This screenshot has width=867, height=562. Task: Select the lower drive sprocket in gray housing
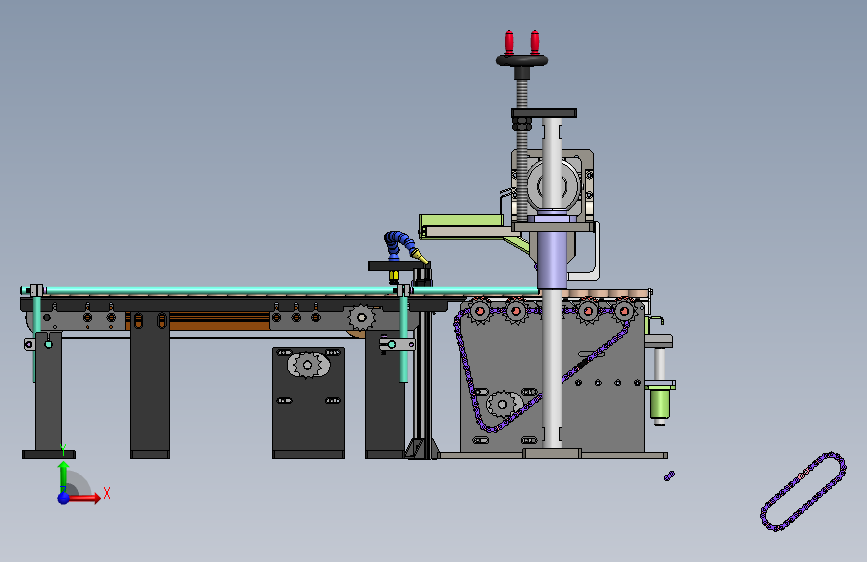(502, 404)
